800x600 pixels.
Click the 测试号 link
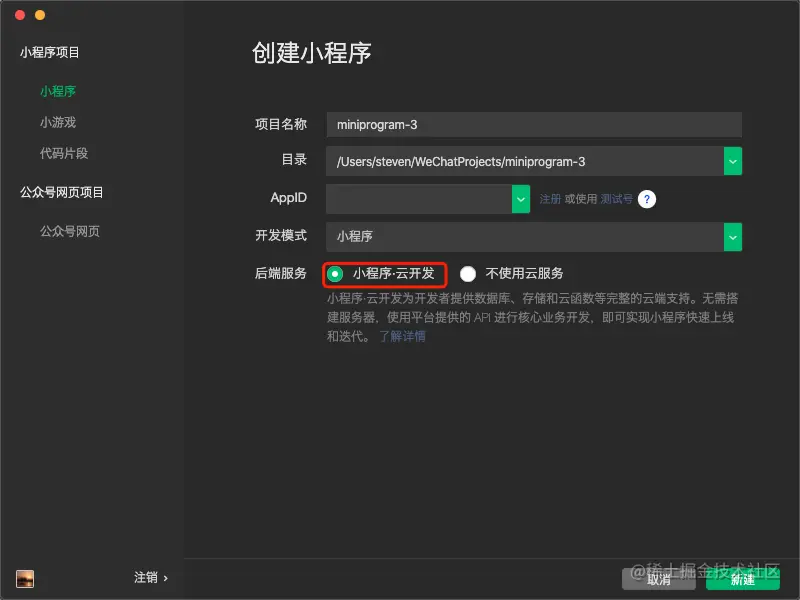(x=616, y=199)
